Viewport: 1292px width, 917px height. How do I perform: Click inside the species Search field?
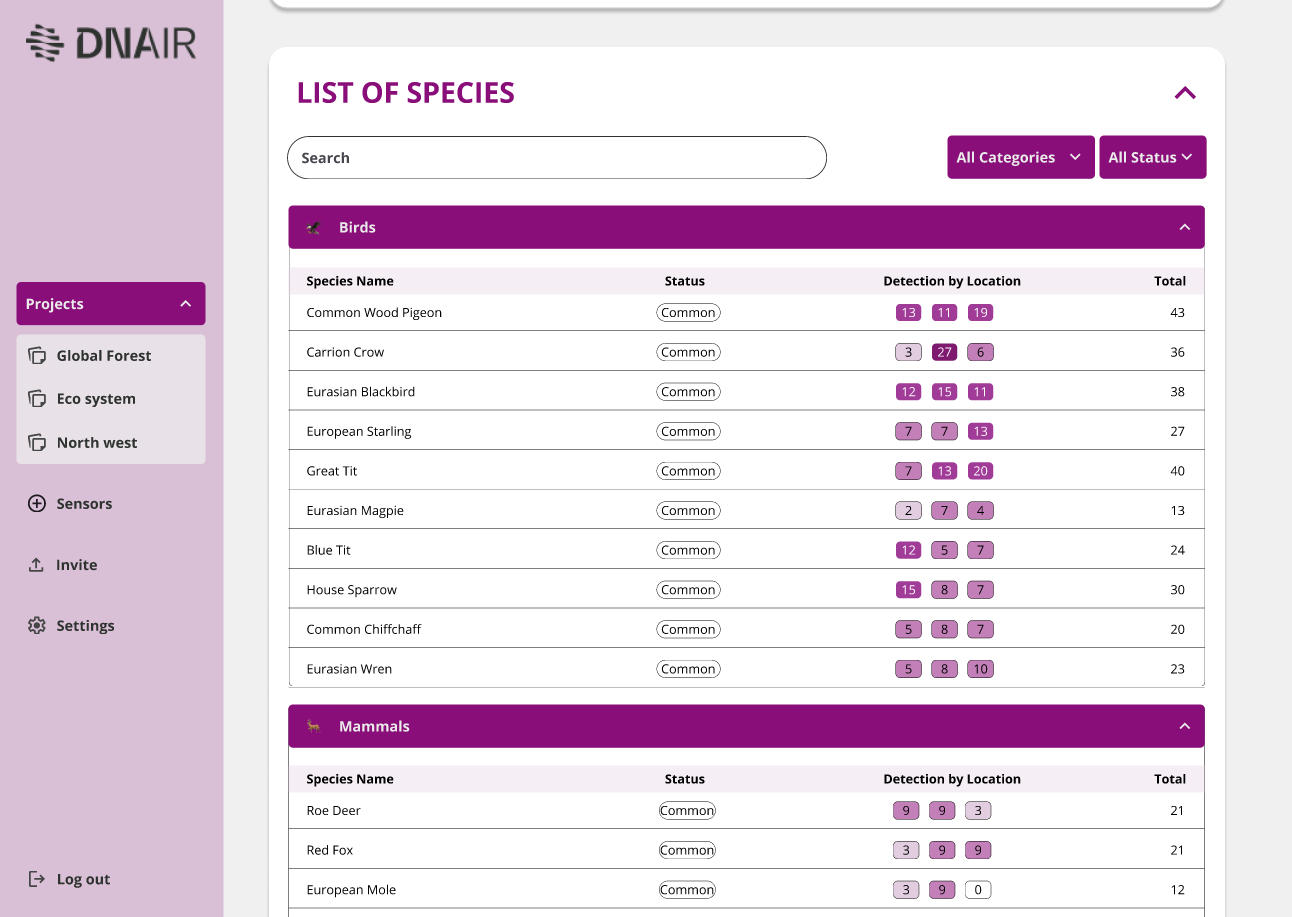[556, 158]
